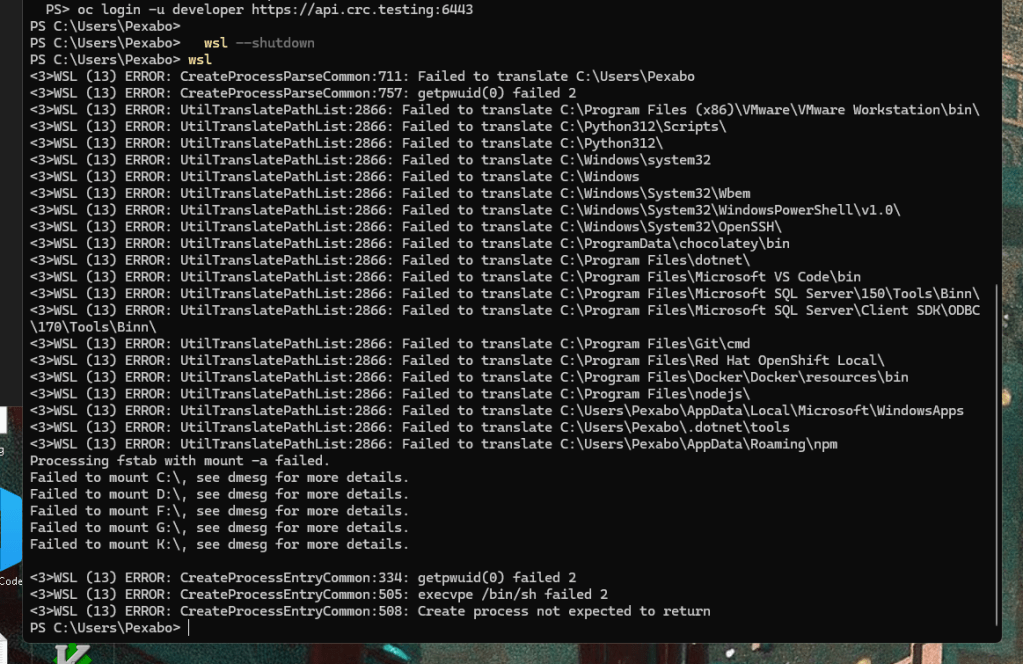Click the 'Failed to mount G:\' line

click(219, 528)
